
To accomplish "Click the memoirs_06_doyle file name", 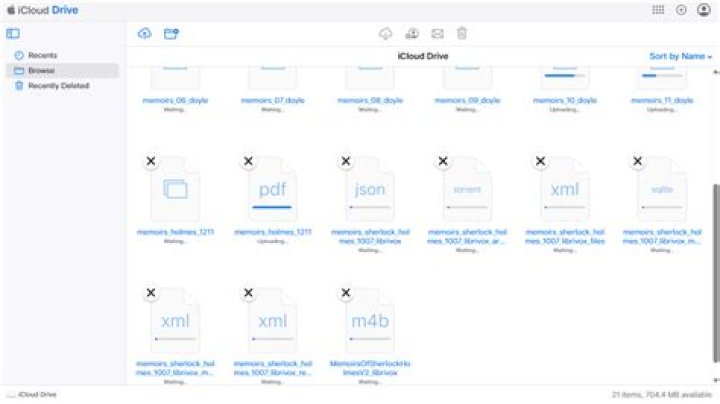I will coord(175,101).
